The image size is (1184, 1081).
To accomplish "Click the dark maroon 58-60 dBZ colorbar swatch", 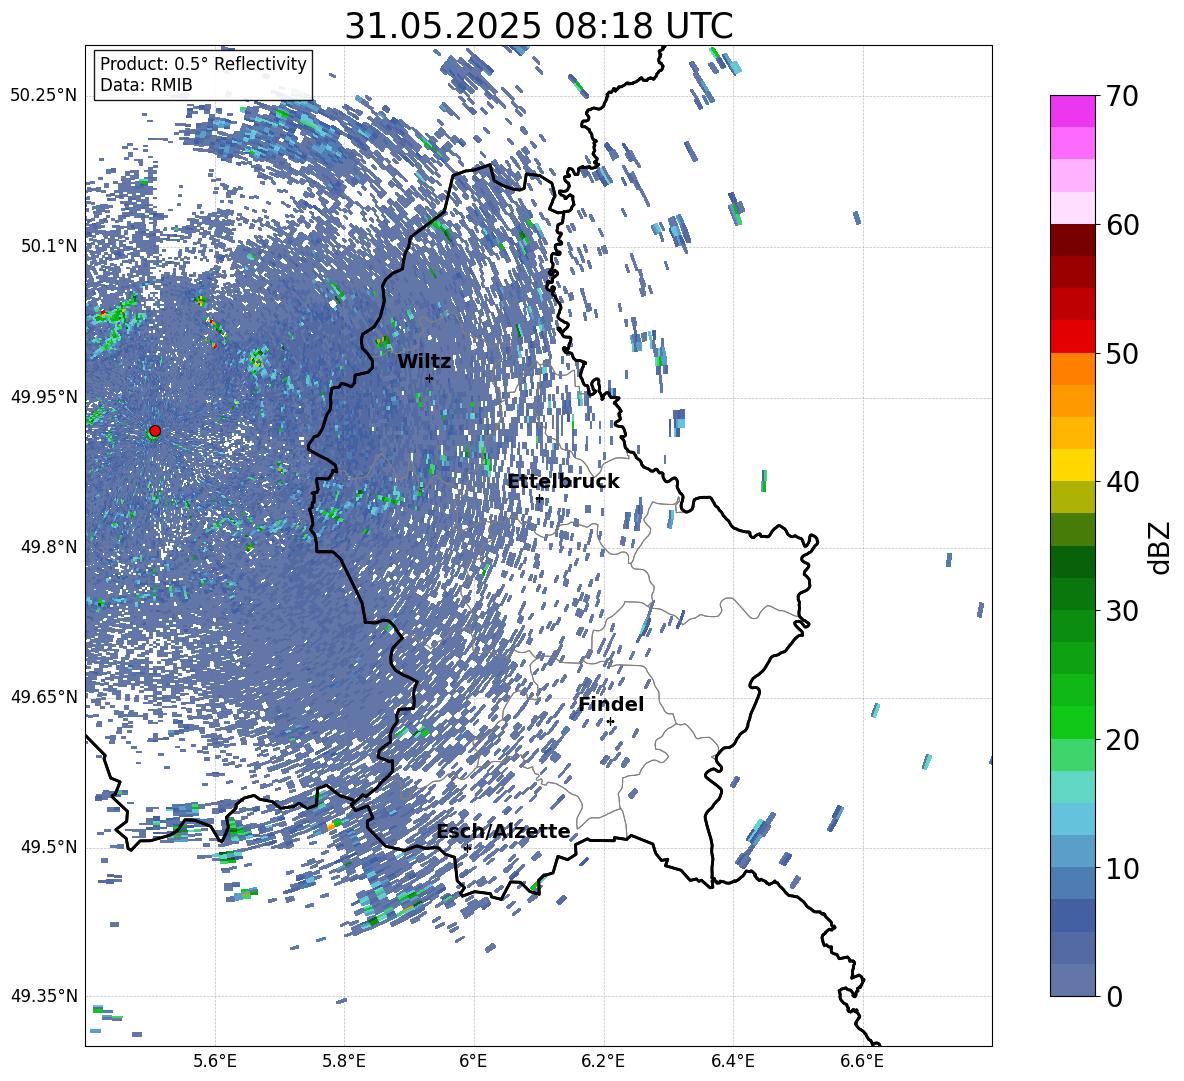I will point(1072,240).
